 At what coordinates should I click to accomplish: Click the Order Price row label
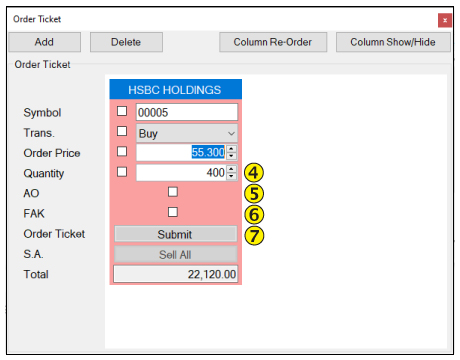click(52, 153)
